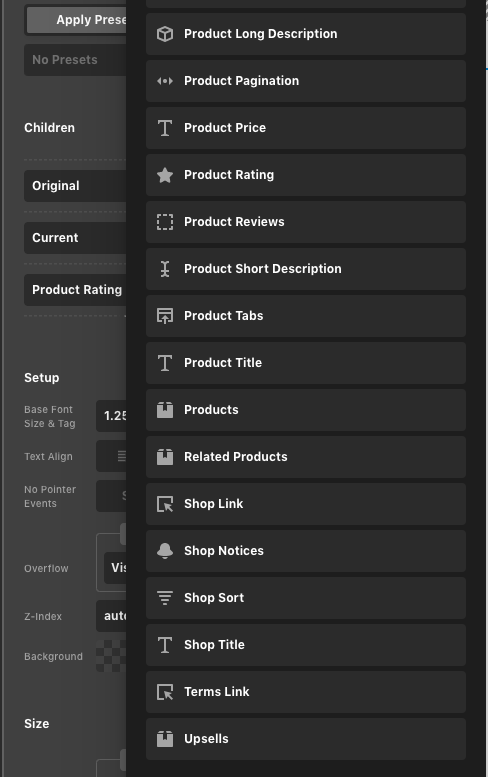Click the Shop Notices bell icon
Viewport: 488px width, 777px height.
[x=165, y=551]
